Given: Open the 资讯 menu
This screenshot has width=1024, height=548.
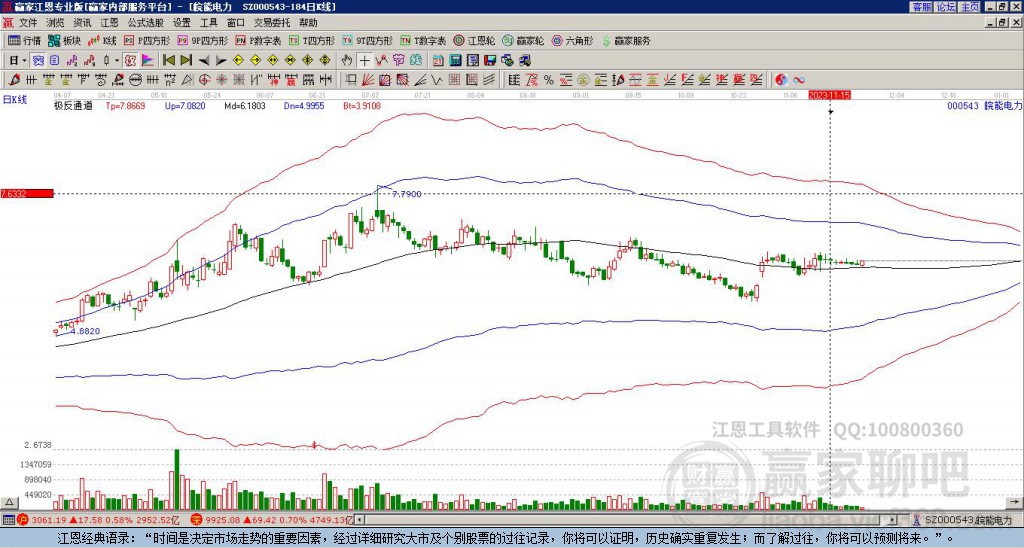Looking at the screenshot, I should pyautogui.click(x=82, y=23).
